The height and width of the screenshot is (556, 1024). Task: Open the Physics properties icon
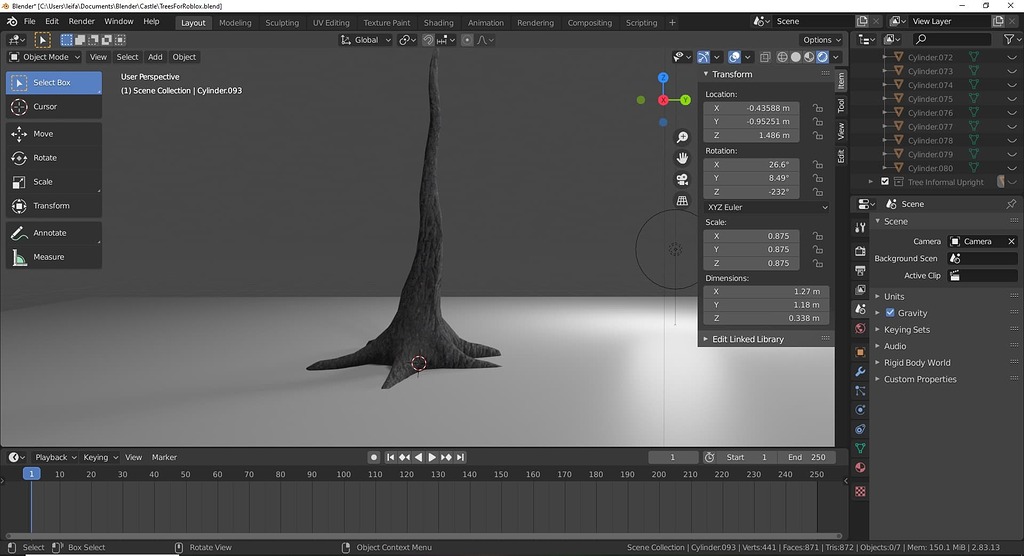pos(860,410)
